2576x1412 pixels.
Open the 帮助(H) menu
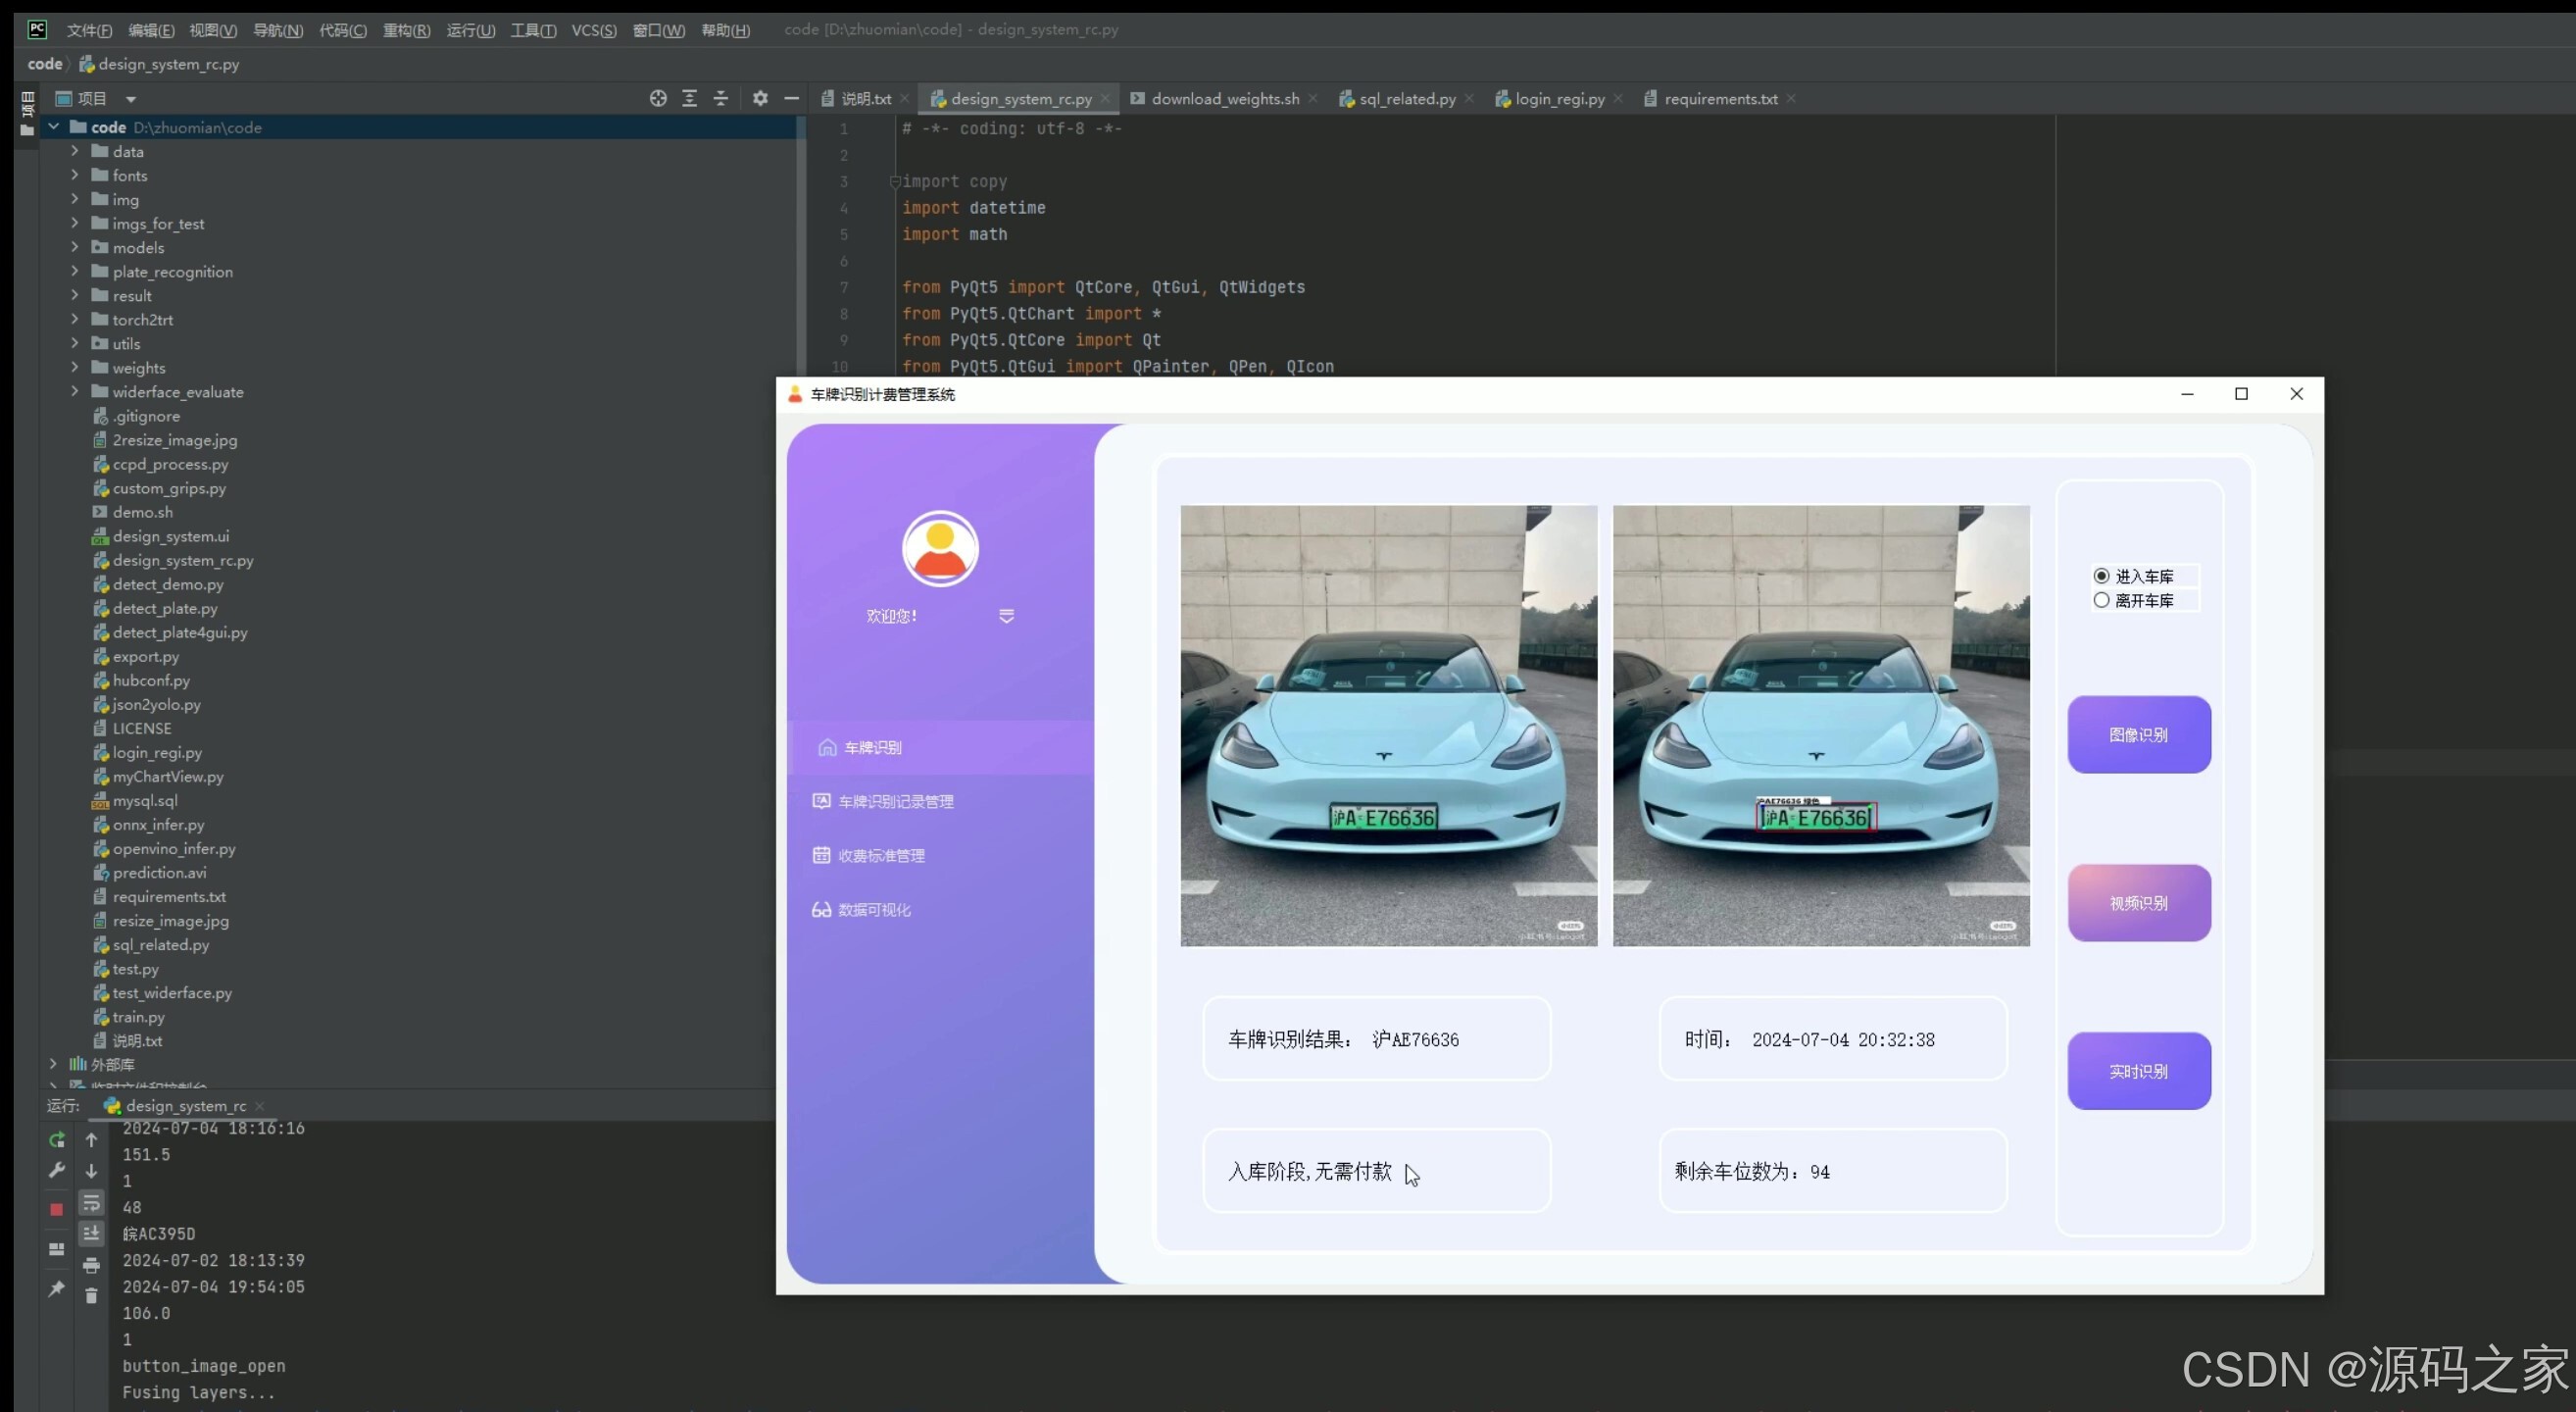pyautogui.click(x=725, y=30)
